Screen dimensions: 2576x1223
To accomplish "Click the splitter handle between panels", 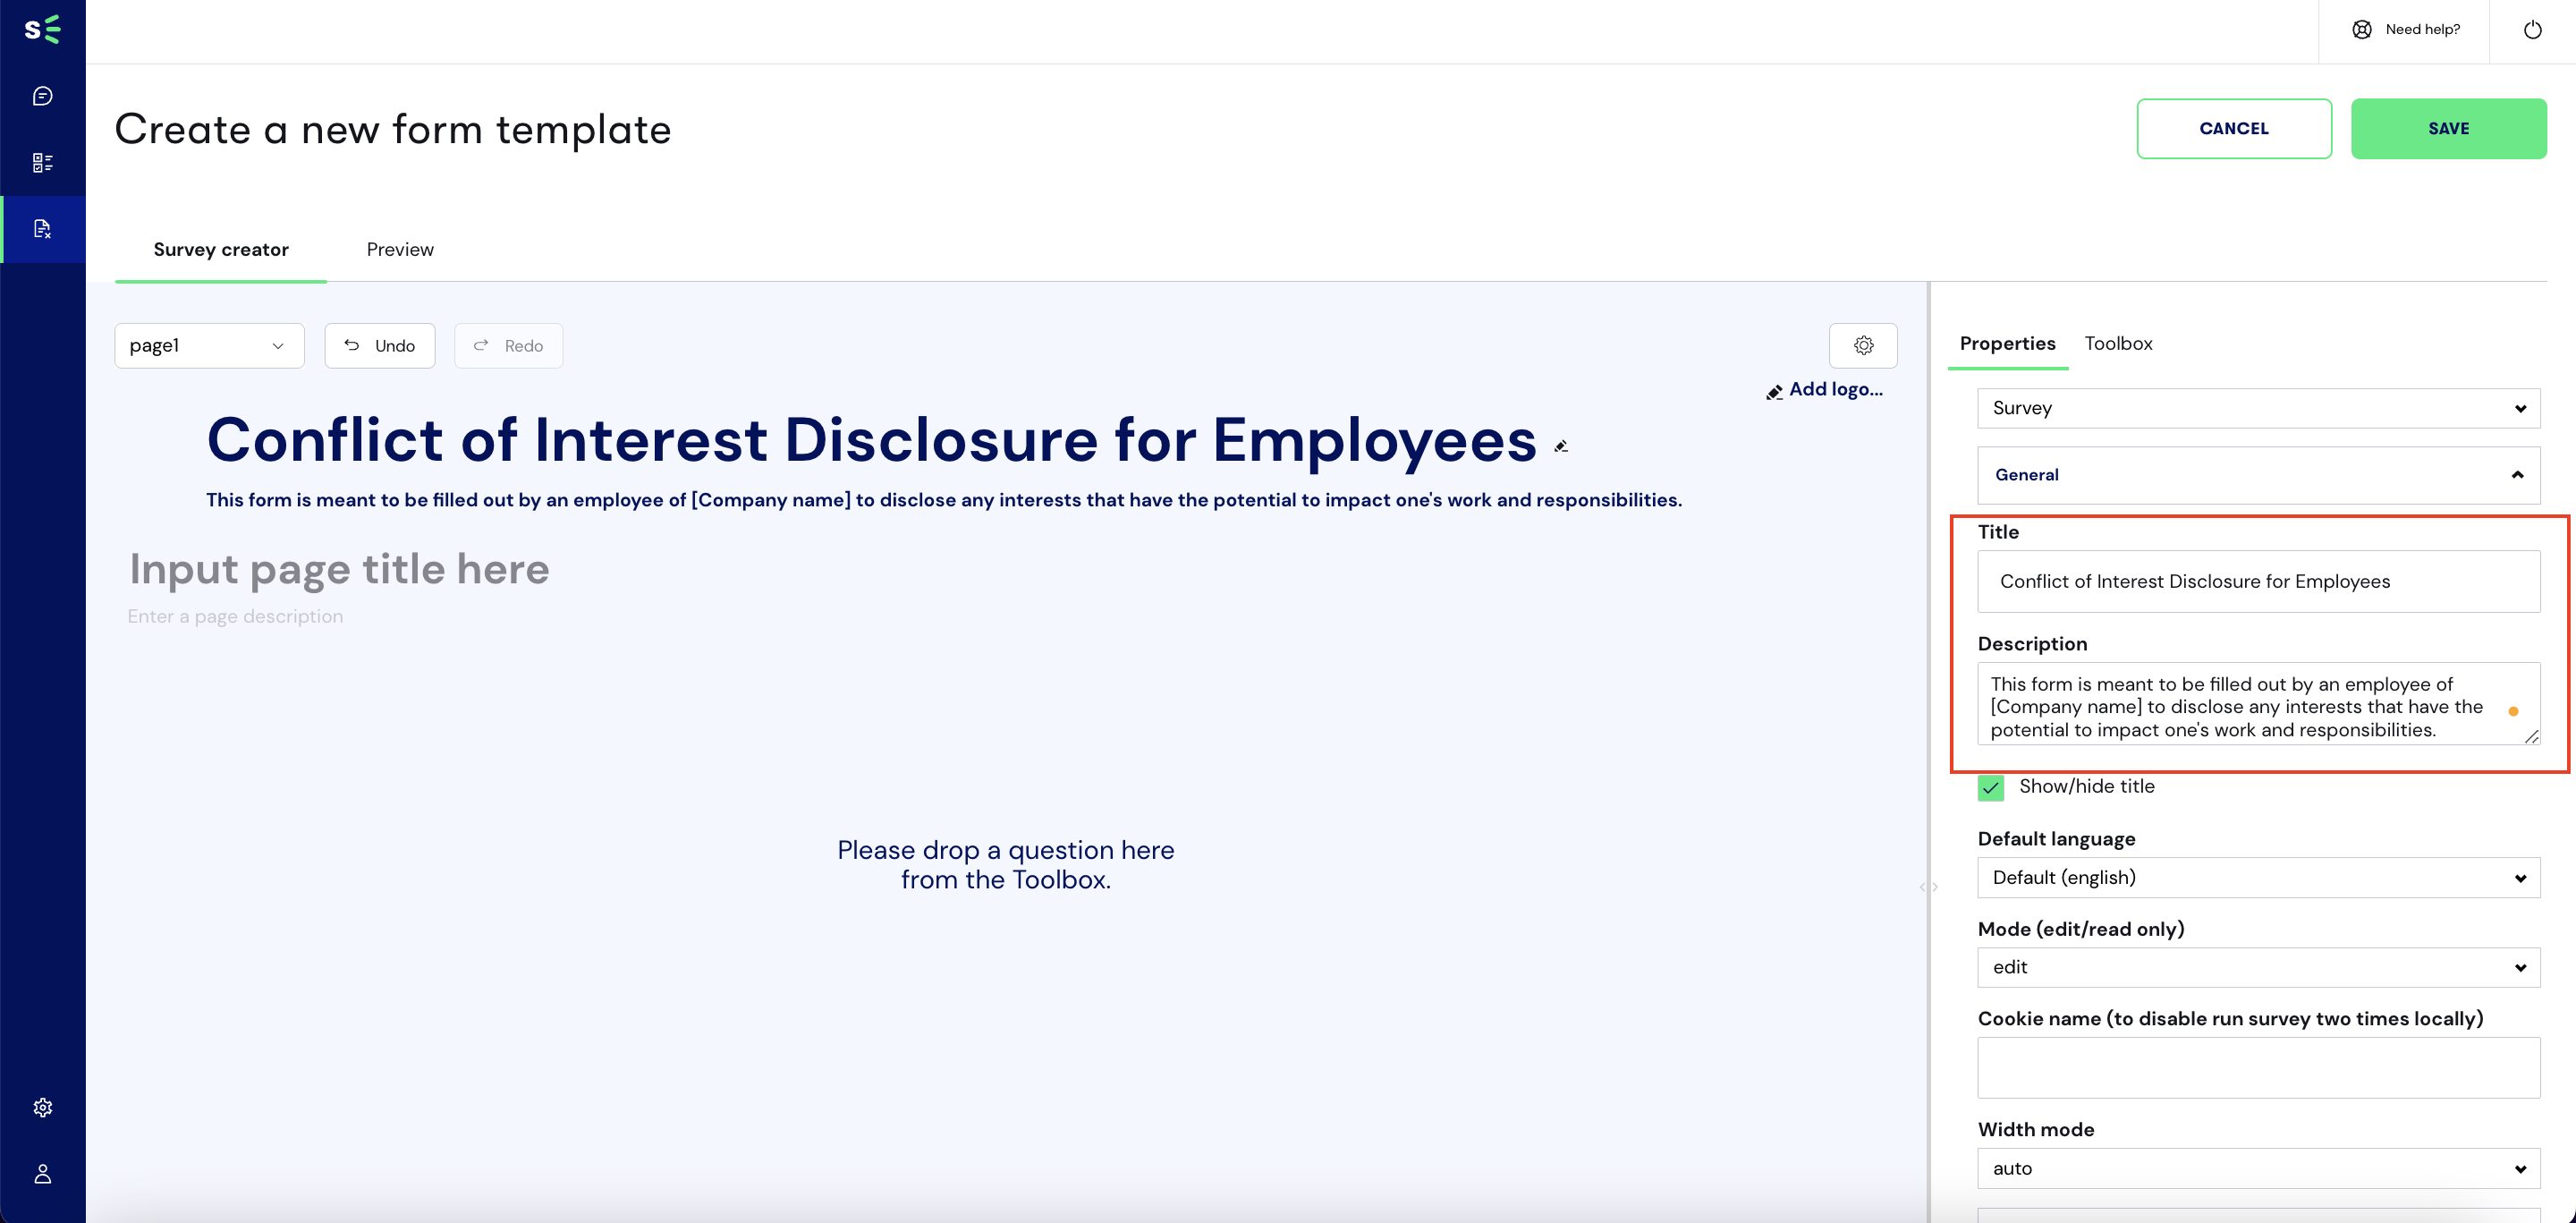I will [1929, 887].
